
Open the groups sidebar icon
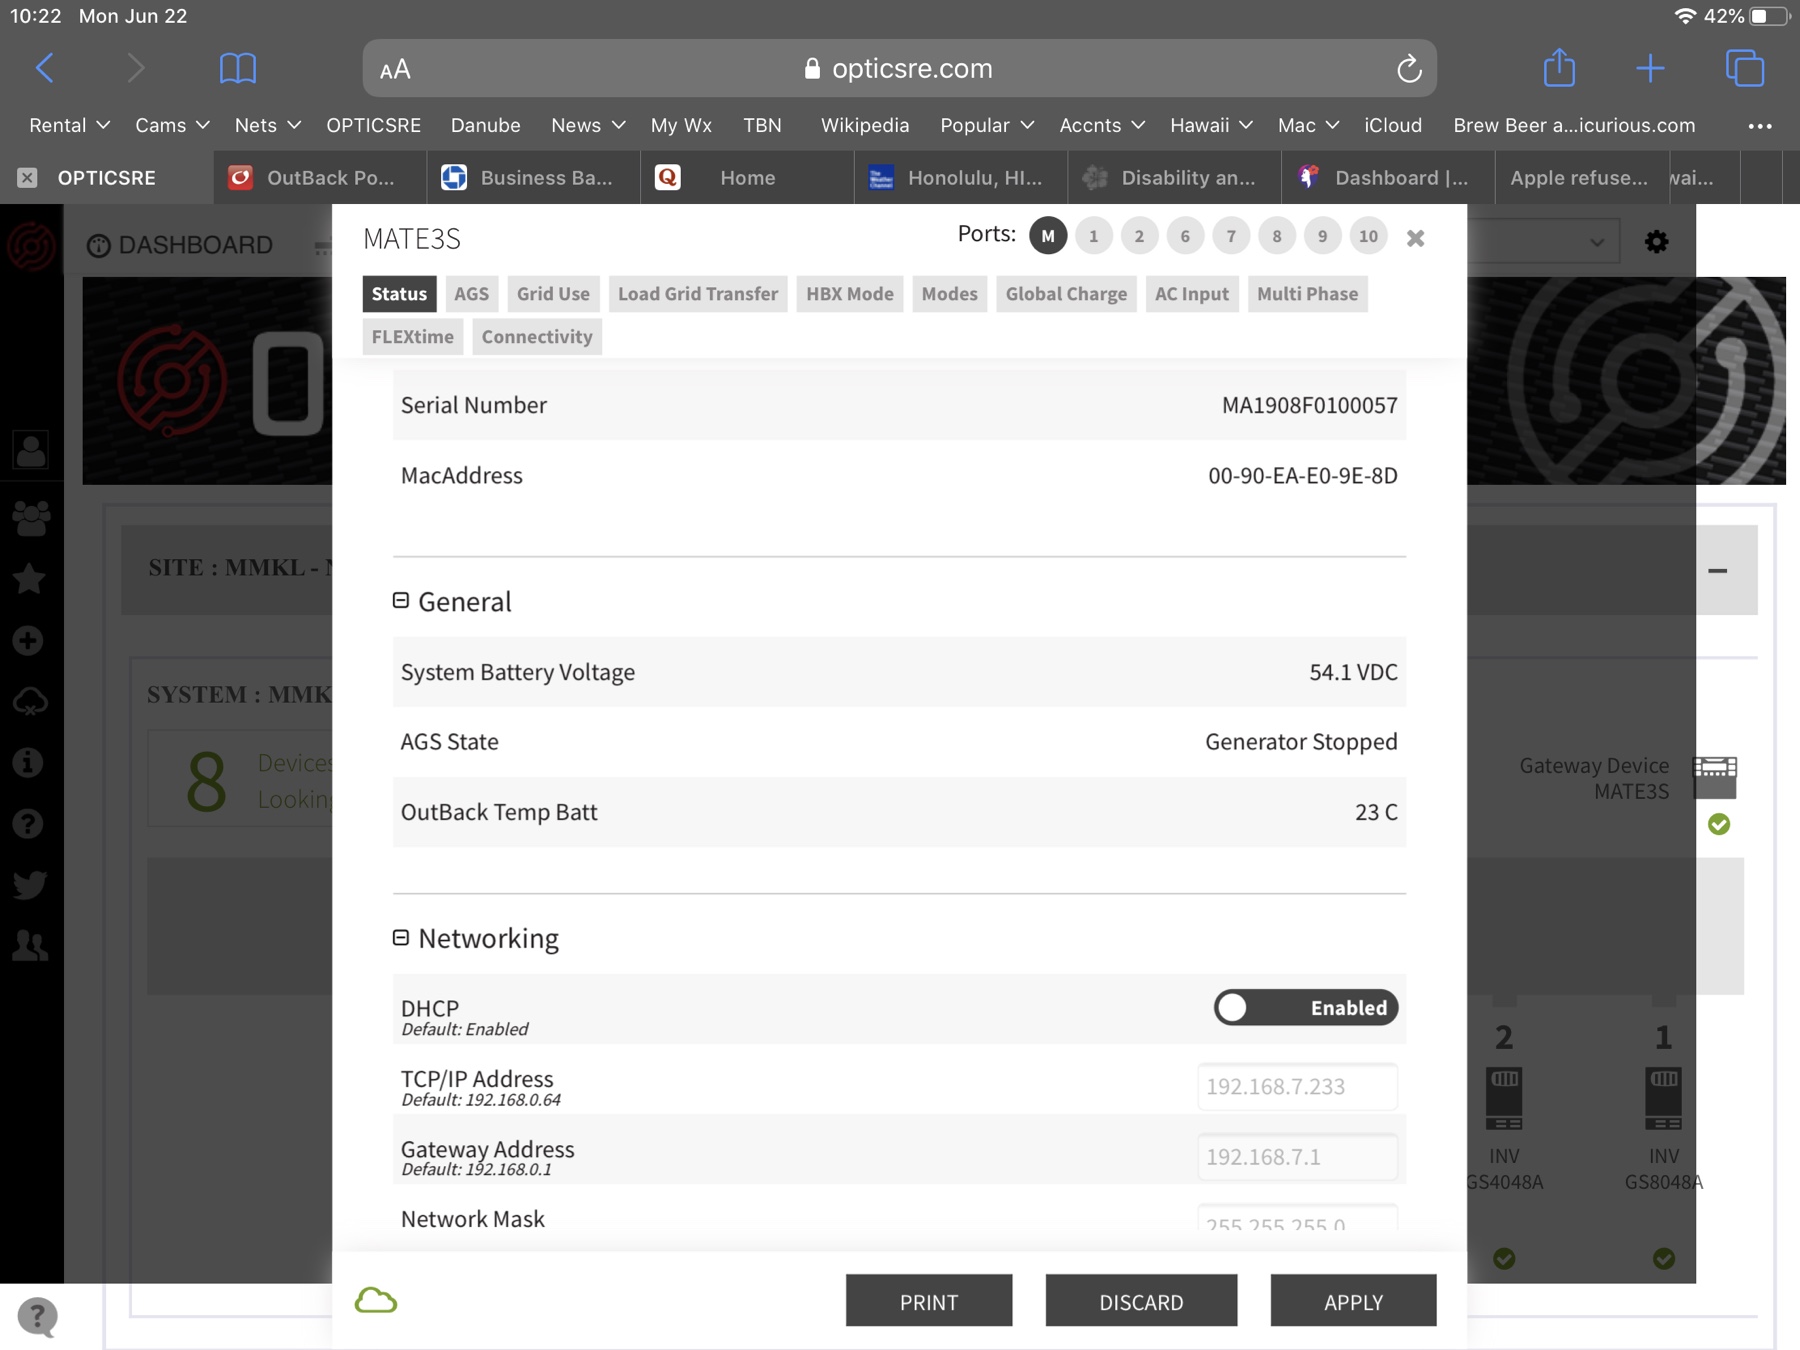pos(30,518)
